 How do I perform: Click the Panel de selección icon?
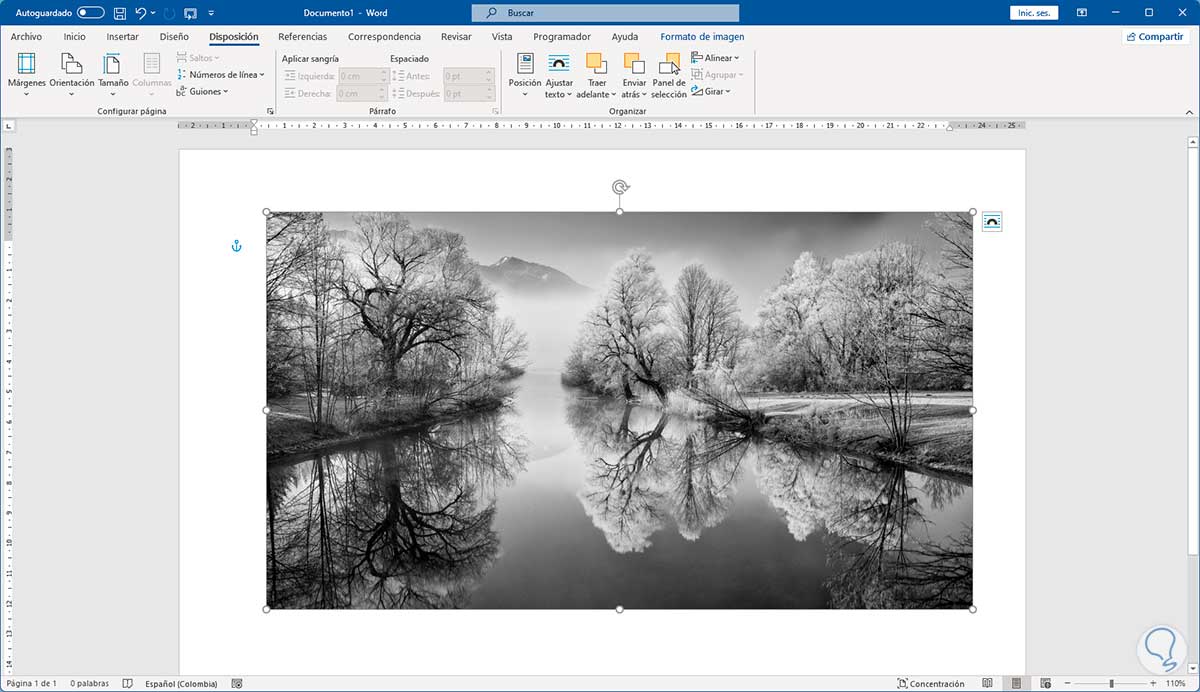point(669,64)
